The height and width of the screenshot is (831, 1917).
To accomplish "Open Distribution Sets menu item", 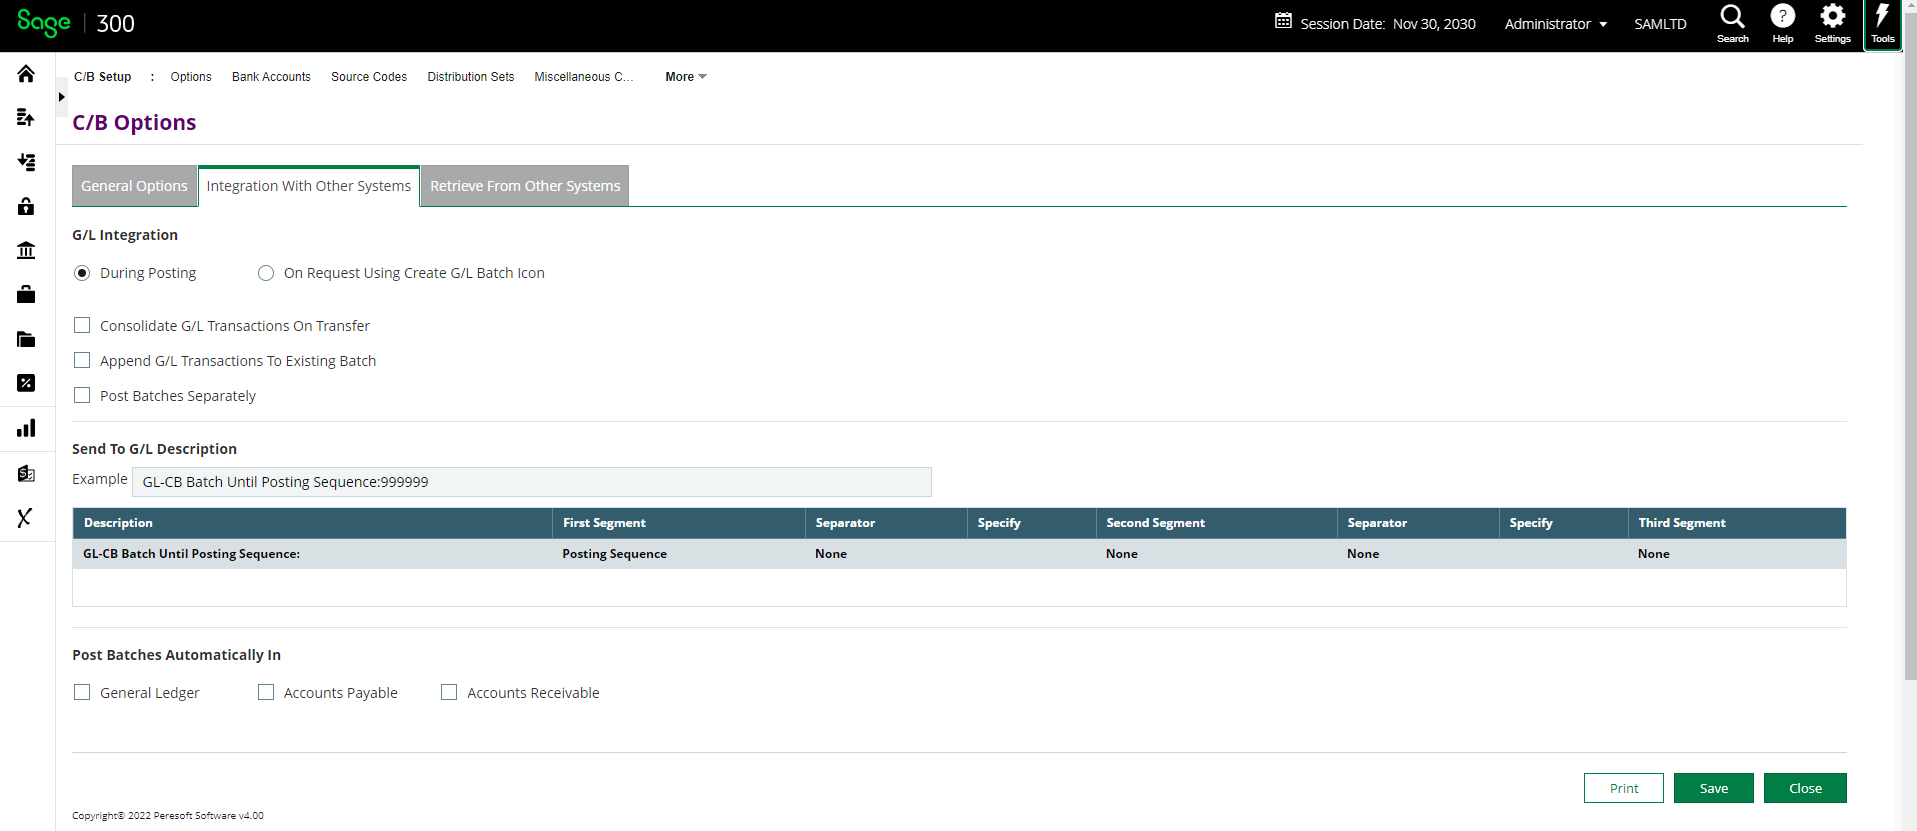I will coord(471,77).
